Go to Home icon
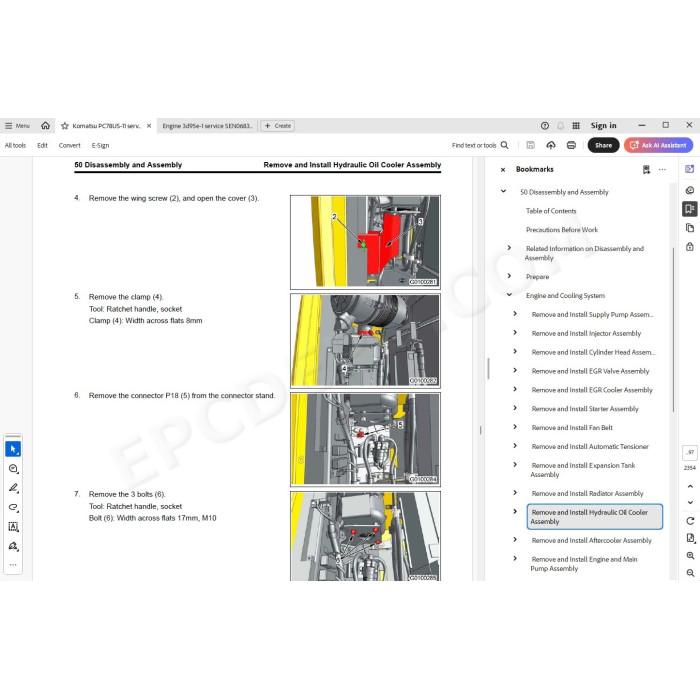This screenshot has width=700, height=700. 46,126
